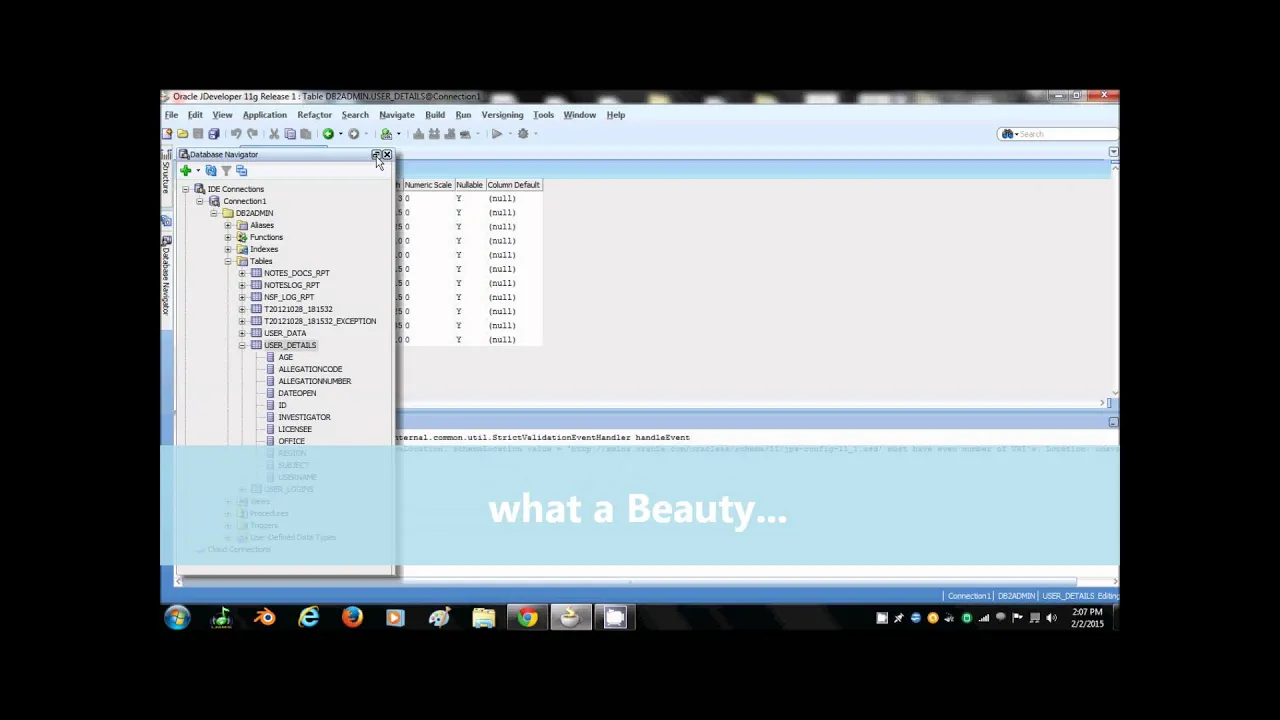The image size is (1280, 720).
Task: Close the Database Navigator panel
Action: (387, 155)
